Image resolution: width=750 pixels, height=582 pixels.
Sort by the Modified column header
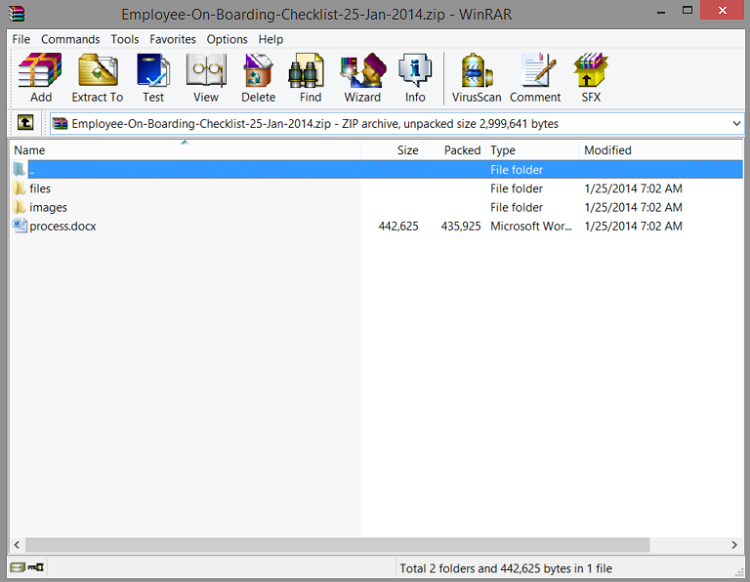(x=608, y=150)
